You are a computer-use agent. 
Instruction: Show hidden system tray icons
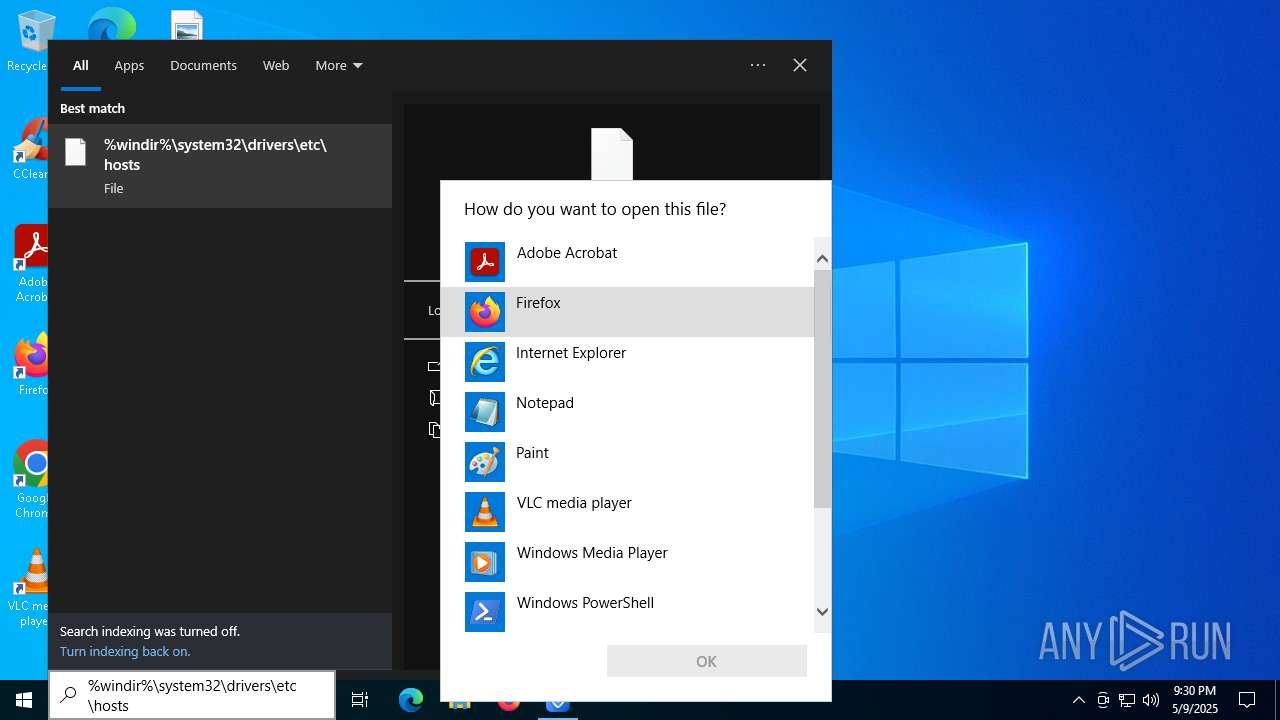click(1078, 700)
